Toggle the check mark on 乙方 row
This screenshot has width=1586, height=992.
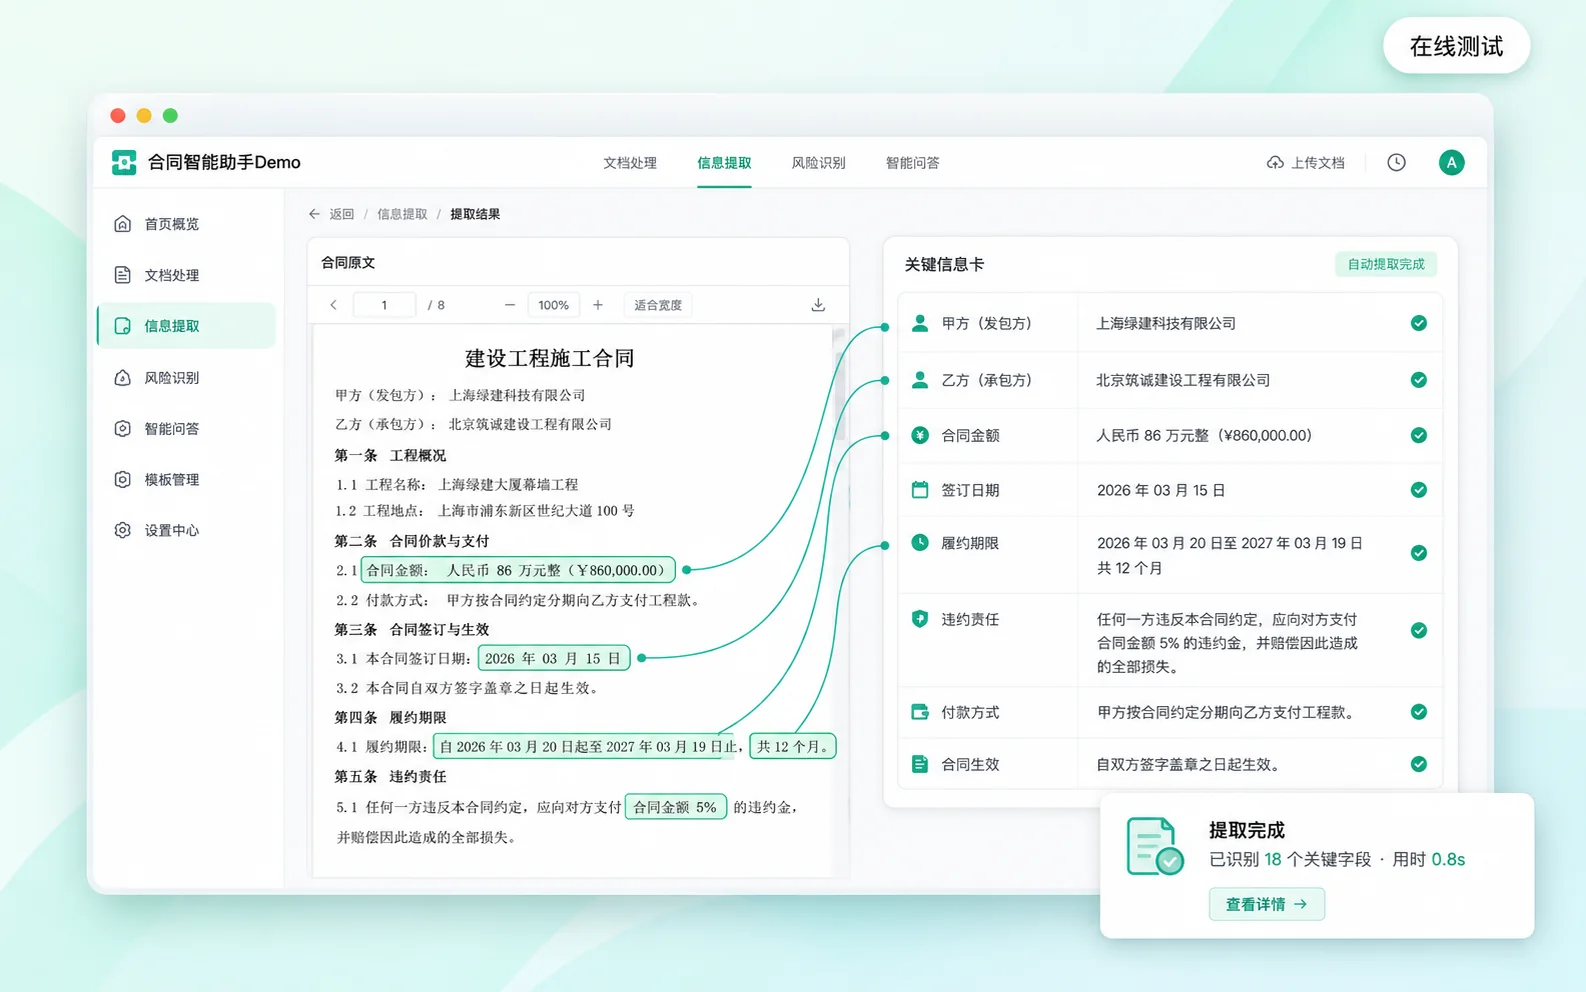tap(1418, 380)
